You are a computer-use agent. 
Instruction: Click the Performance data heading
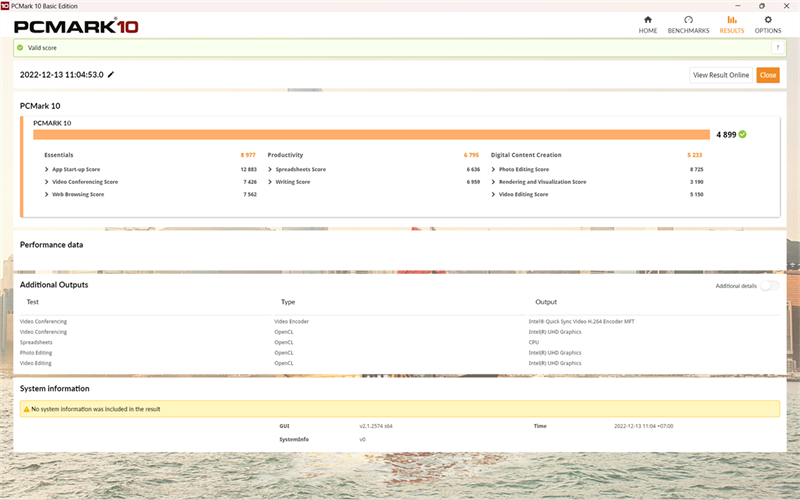52,245
